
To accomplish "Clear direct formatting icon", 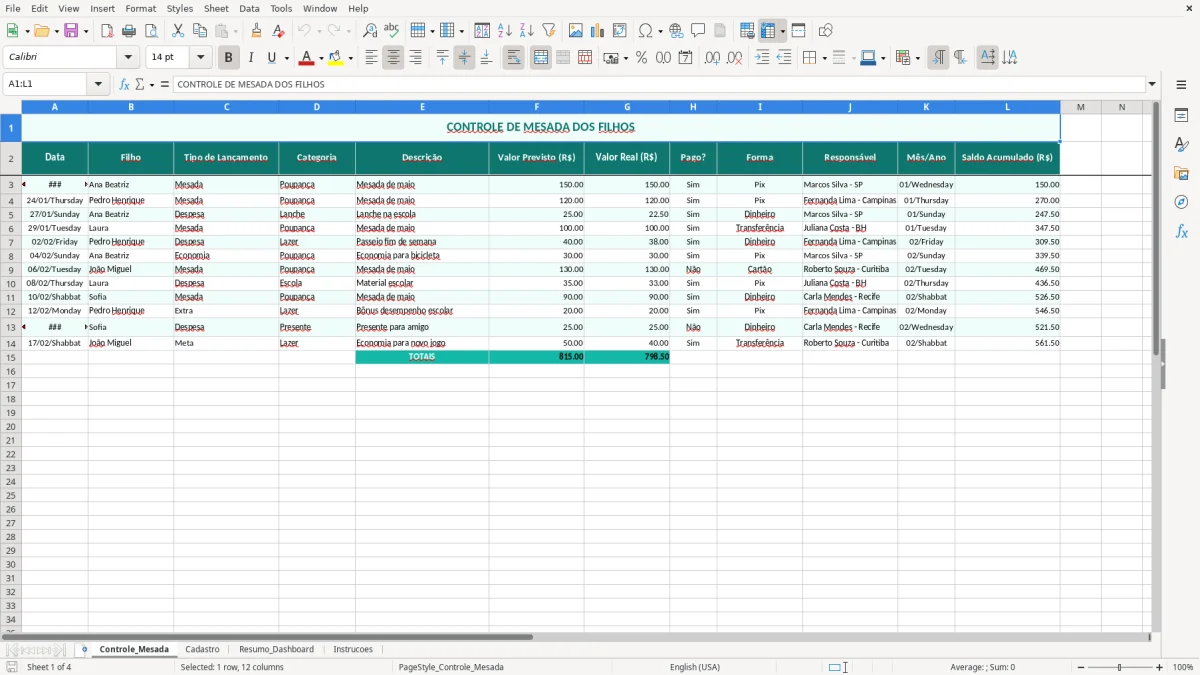I will click(278, 31).
